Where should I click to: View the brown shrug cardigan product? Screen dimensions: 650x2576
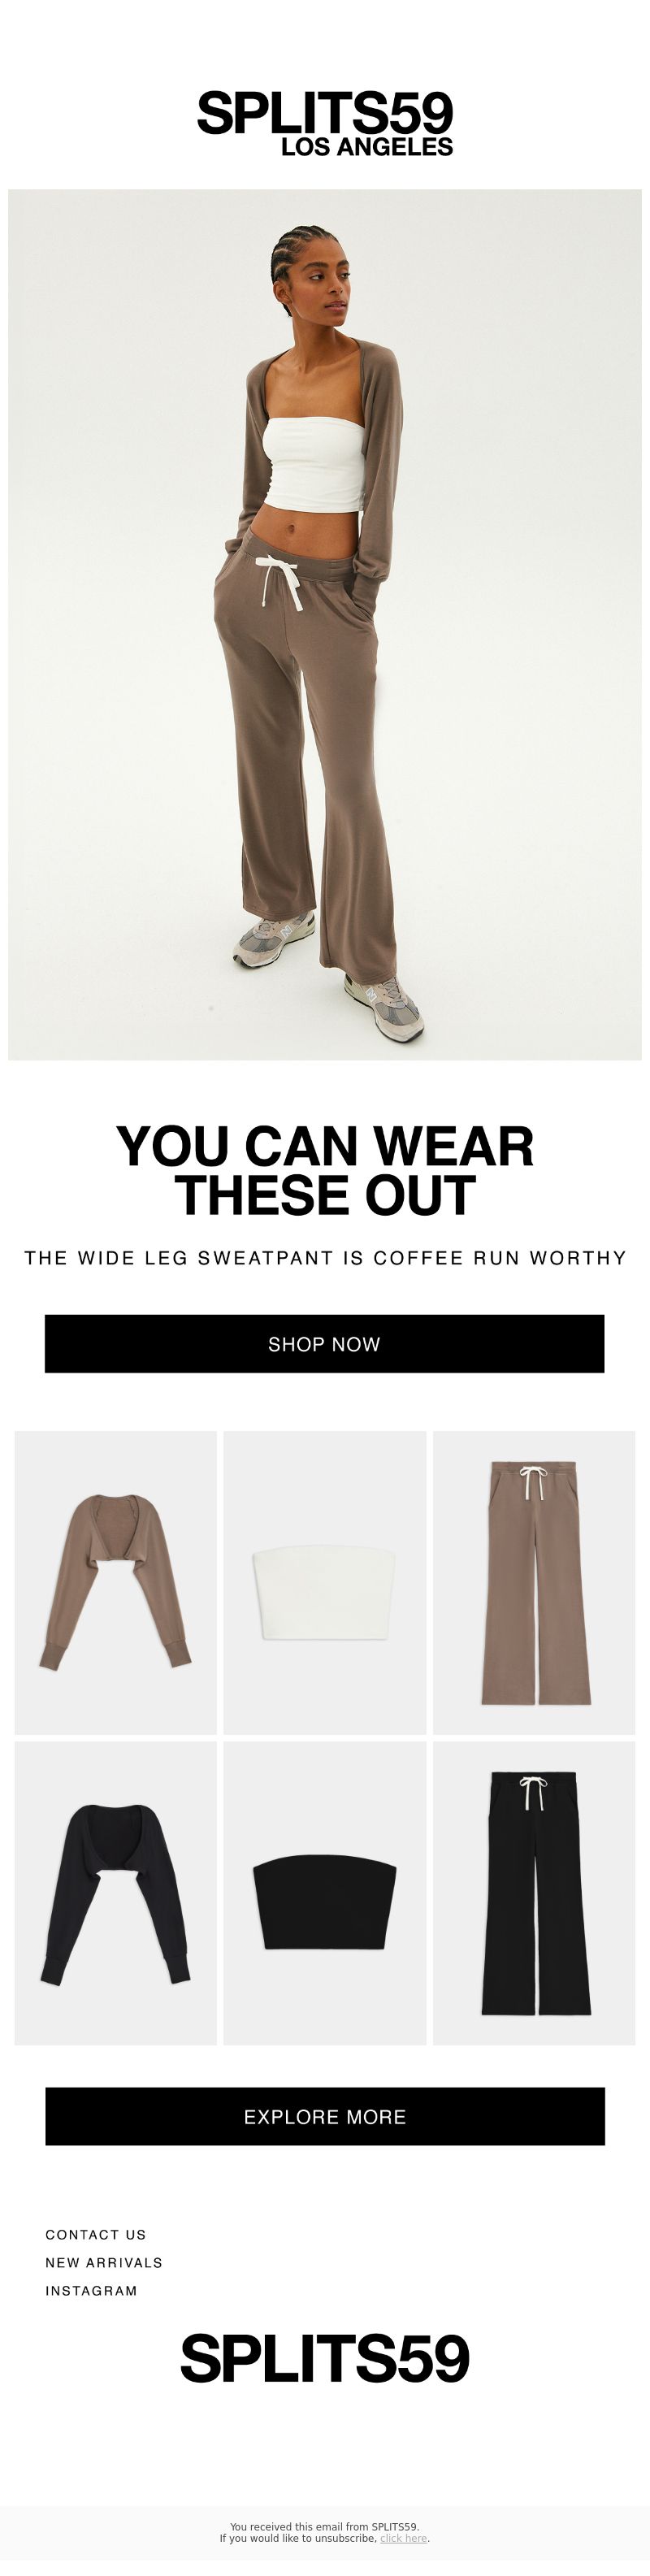(115, 1582)
